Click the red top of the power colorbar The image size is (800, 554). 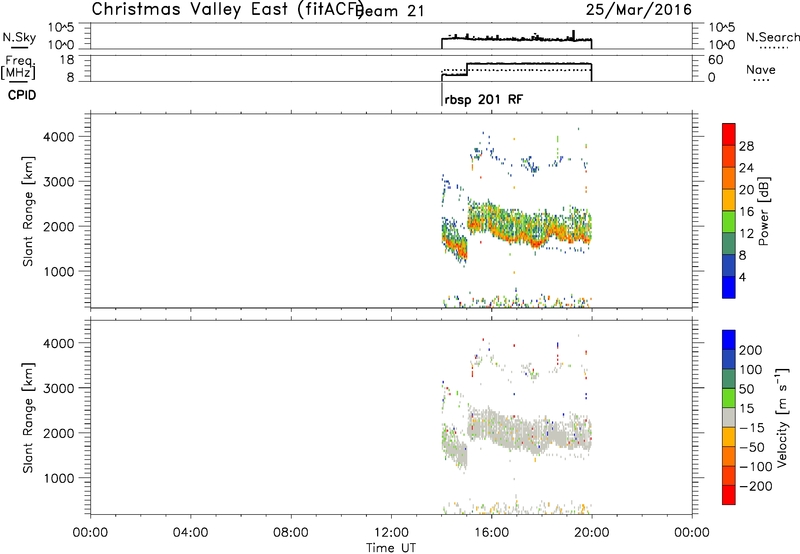[x=729, y=134]
